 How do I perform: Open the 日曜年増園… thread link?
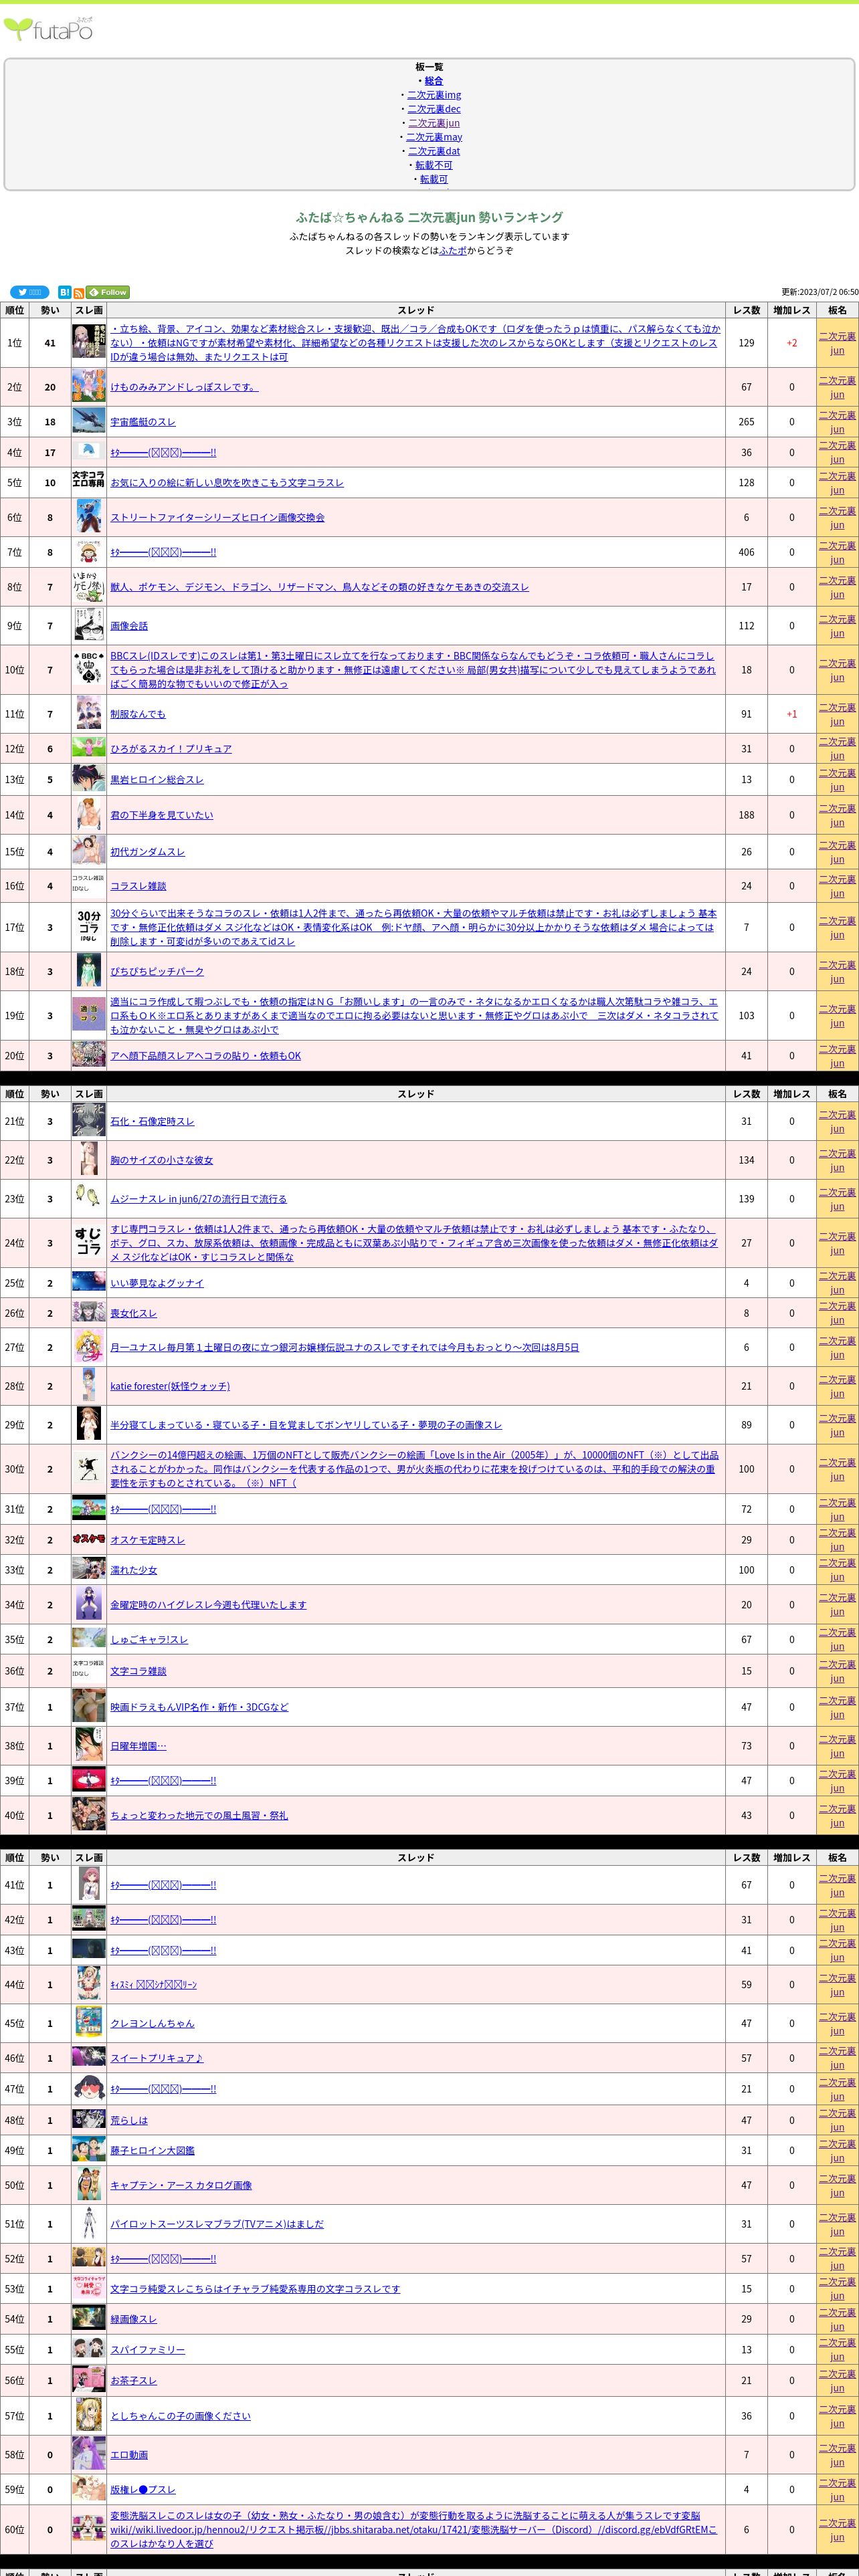[138, 1746]
